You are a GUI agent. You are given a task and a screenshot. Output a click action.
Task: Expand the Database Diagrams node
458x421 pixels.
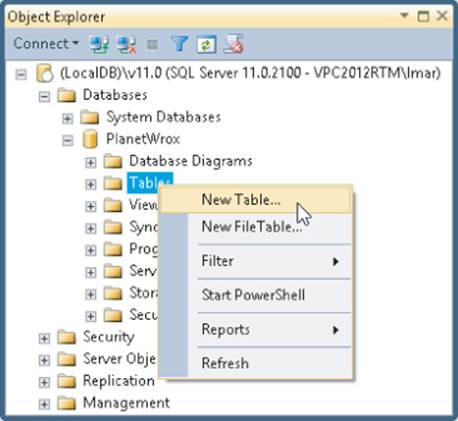(x=90, y=163)
